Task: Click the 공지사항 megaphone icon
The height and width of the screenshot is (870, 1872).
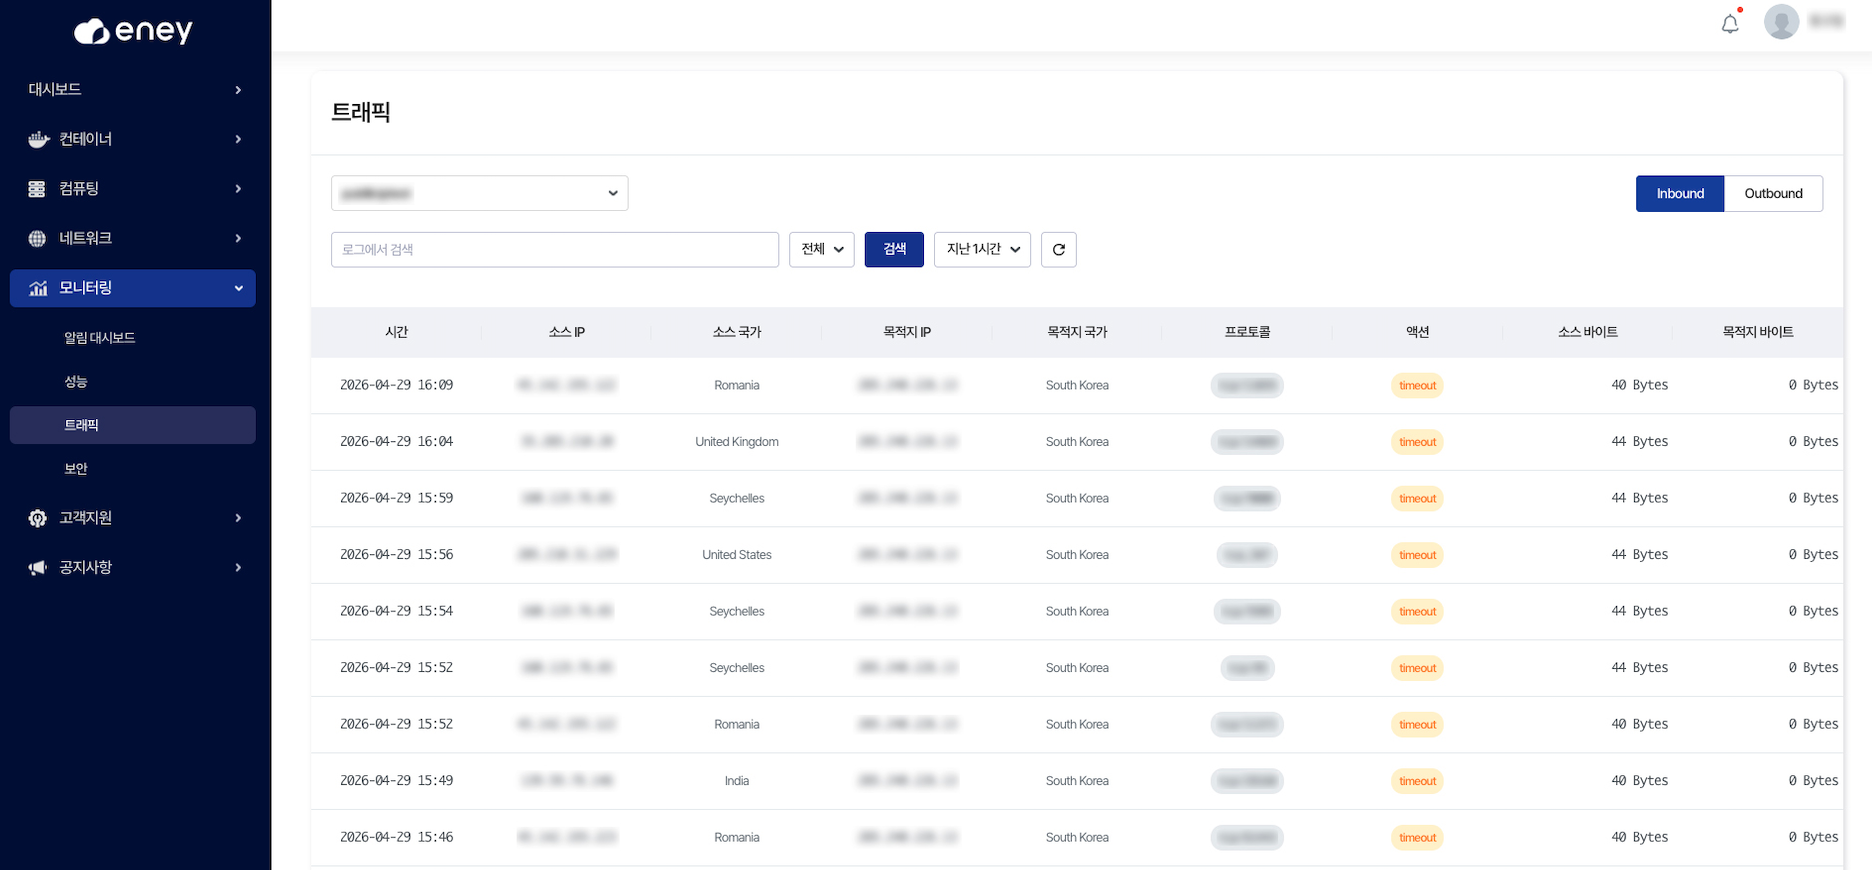Action: [x=37, y=567]
